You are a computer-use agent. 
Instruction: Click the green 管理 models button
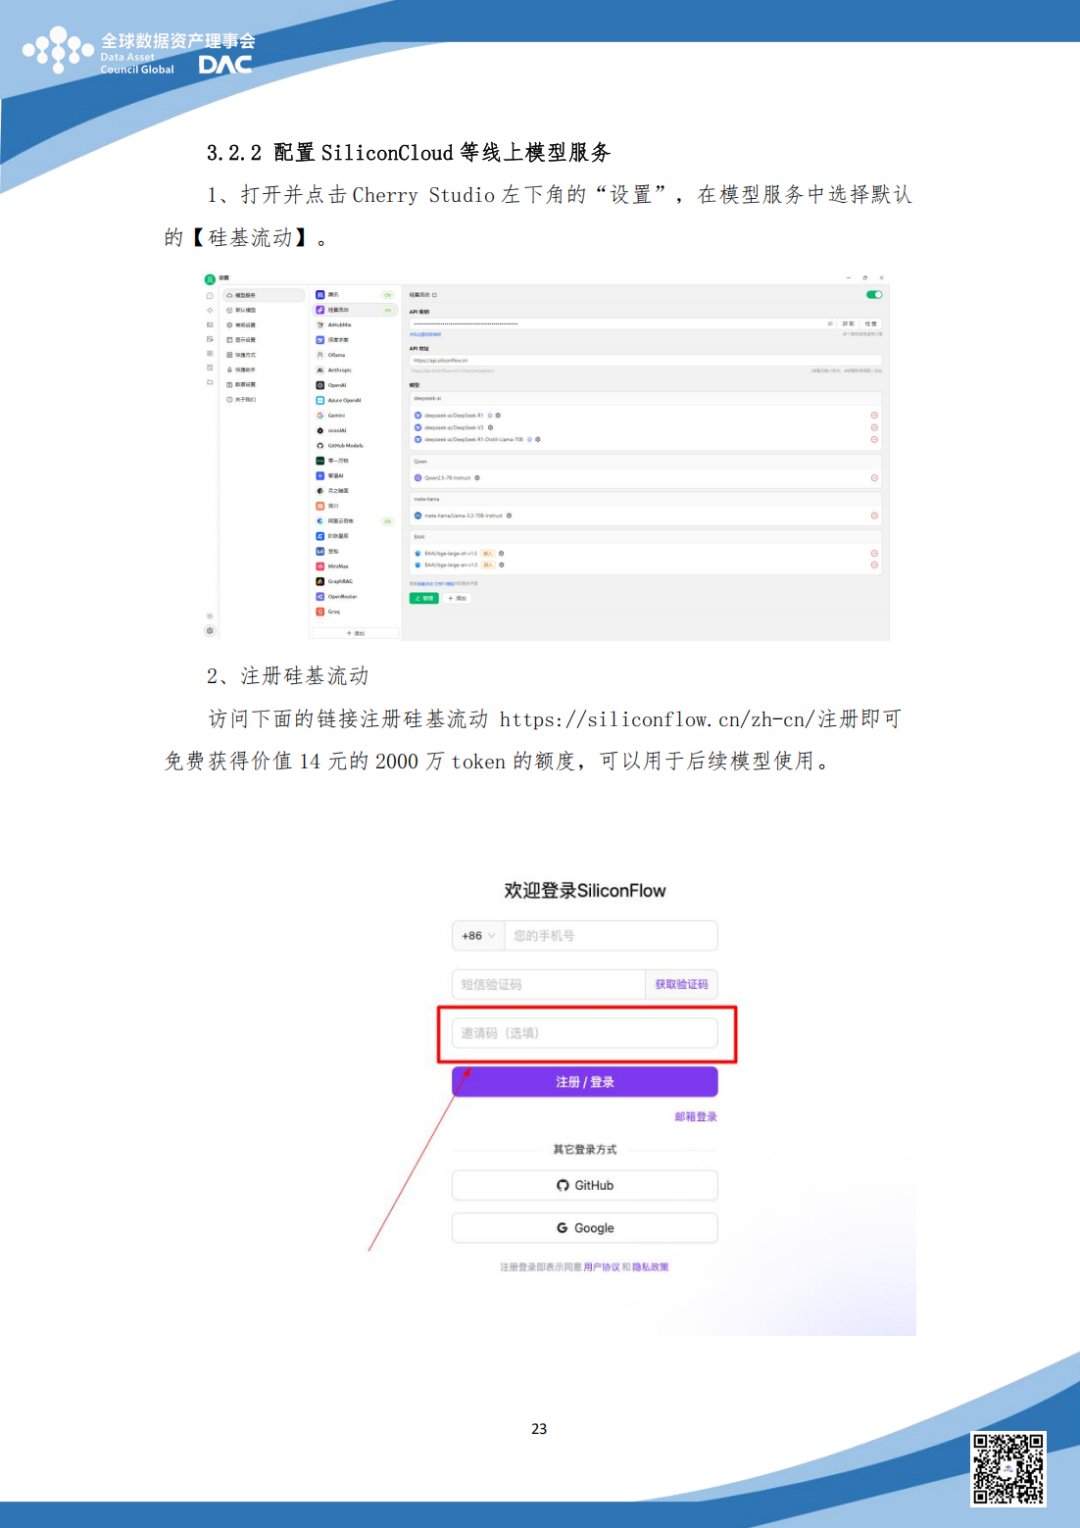[x=424, y=598]
